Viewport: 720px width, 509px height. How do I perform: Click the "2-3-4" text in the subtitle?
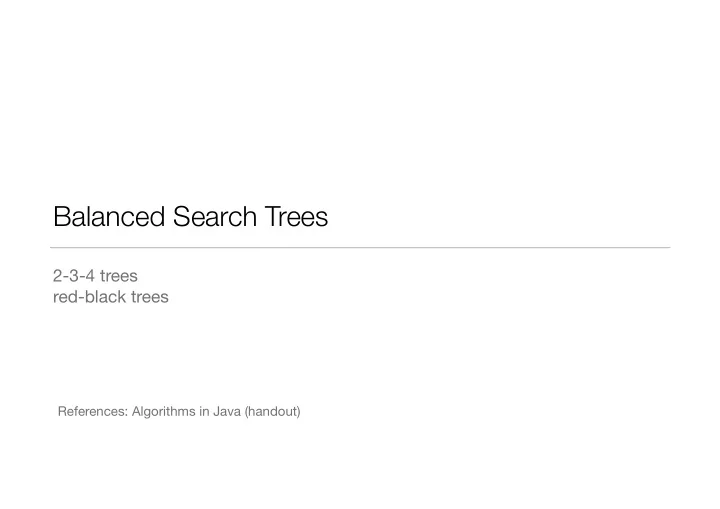[74, 276]
